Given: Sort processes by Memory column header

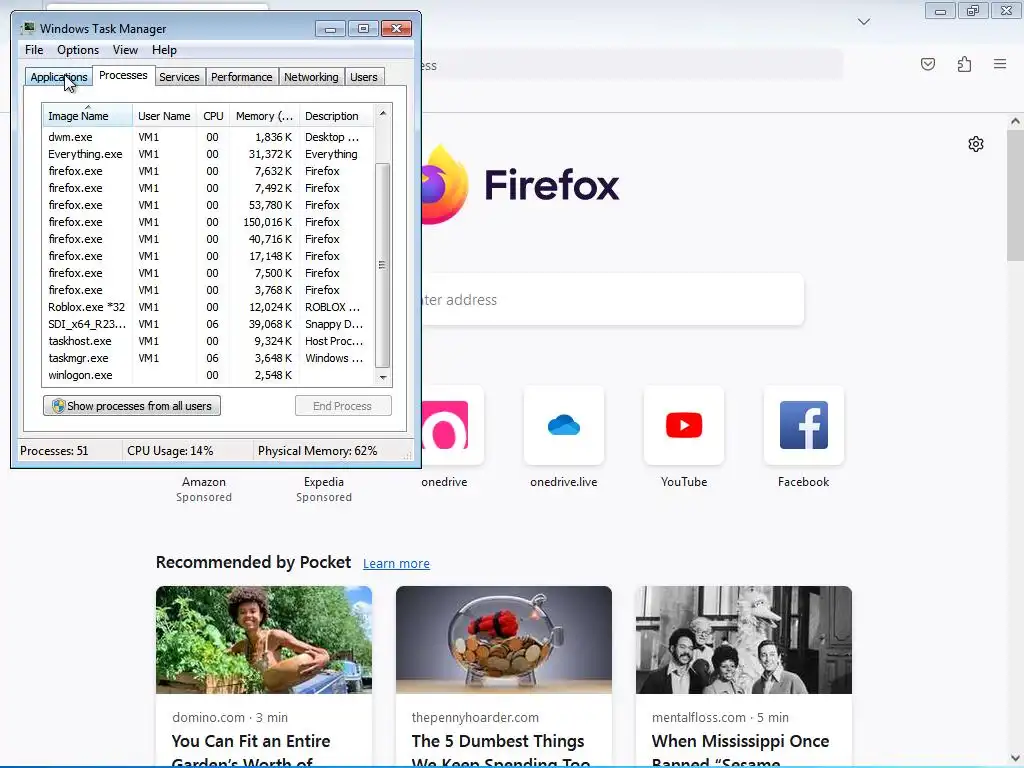Looking at the screenshot, I should (264, 116).
